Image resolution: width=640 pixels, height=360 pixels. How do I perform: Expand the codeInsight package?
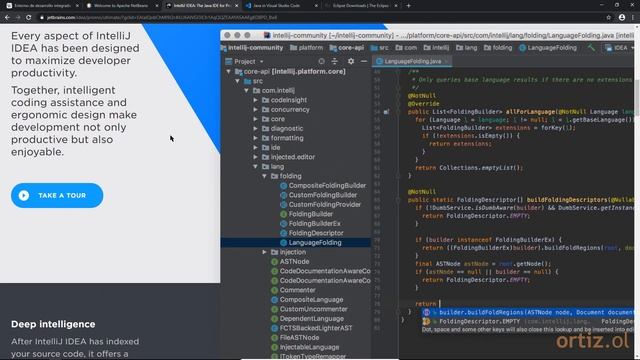[x=256, y=100]
